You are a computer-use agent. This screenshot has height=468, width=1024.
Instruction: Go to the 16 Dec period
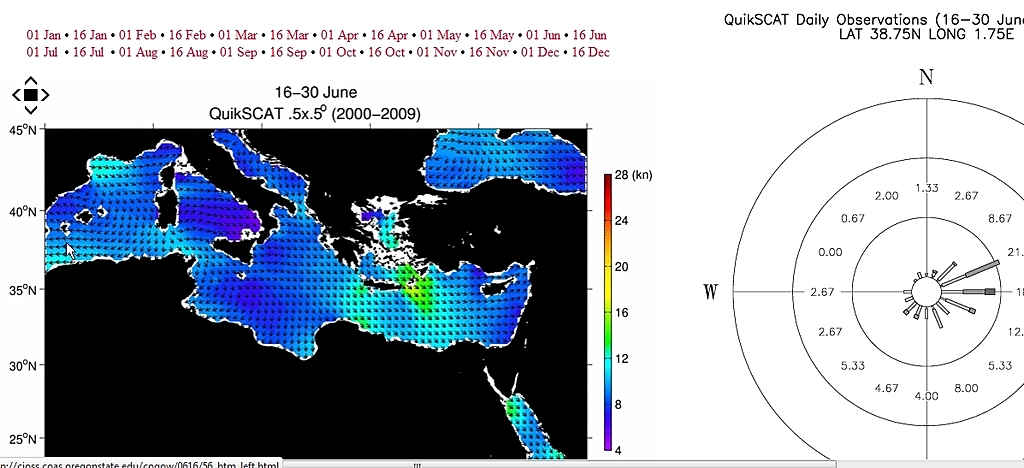[x=590, y=52]
